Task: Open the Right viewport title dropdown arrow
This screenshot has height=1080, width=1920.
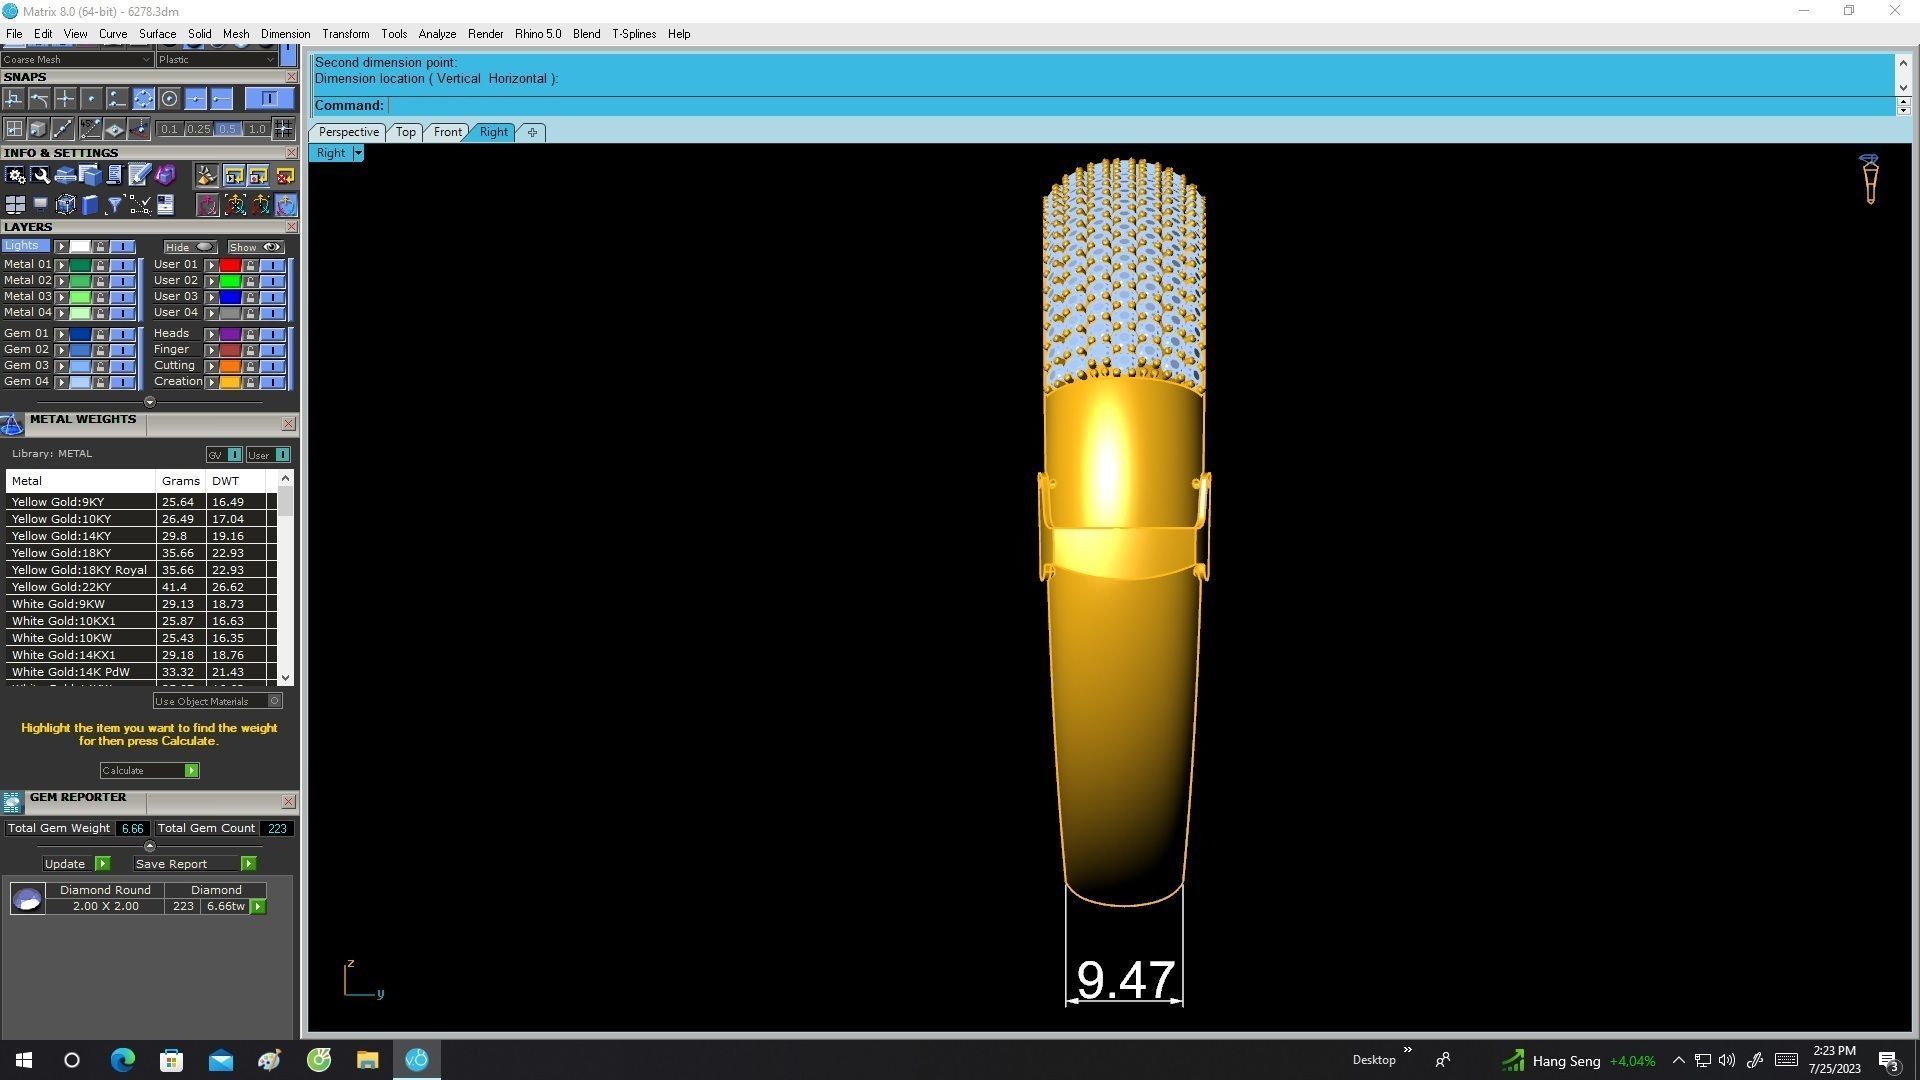Action: click(x=358, y=153)
